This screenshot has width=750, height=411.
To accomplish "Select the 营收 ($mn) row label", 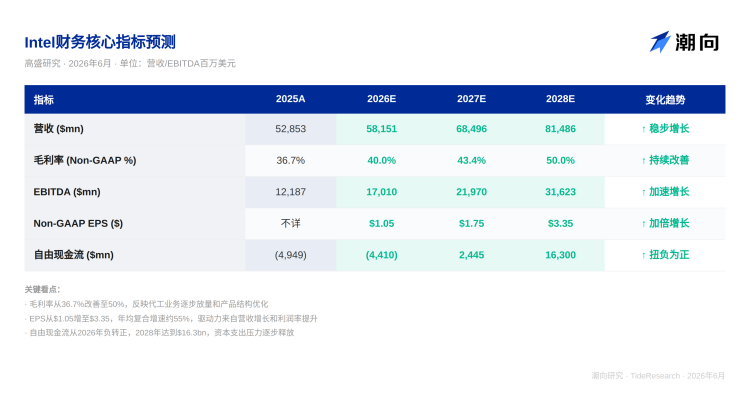I will [58, 129].
